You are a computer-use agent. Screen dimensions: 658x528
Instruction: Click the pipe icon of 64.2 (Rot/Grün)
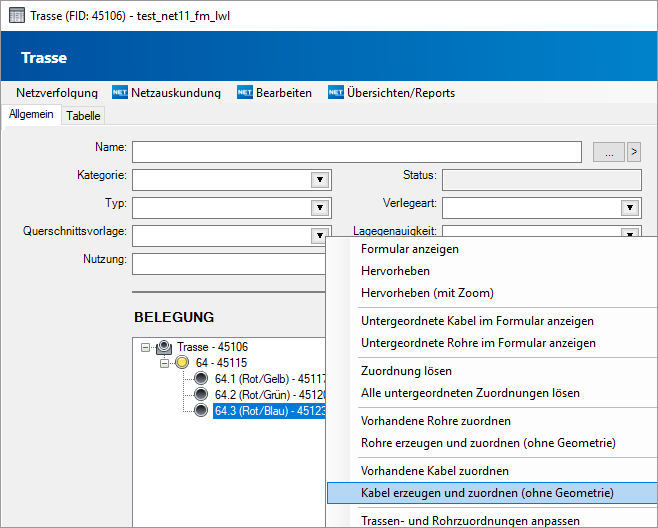pos(201,394)
